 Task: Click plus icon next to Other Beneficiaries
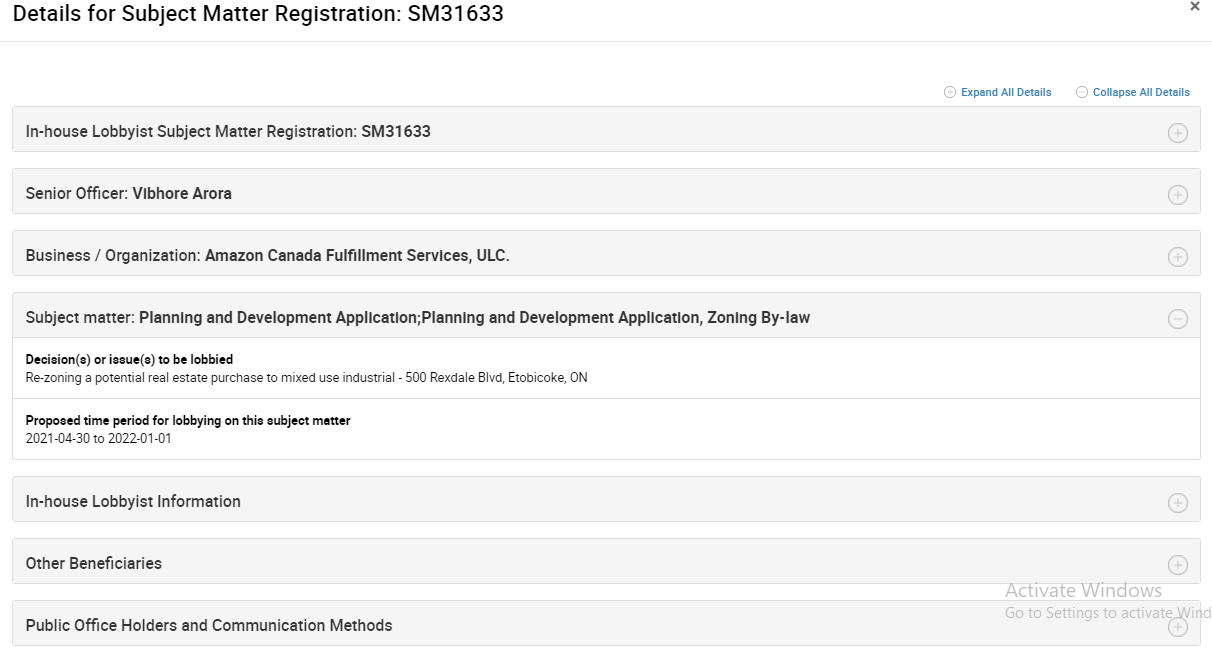pyautogui.click(x=1178, y=565)
